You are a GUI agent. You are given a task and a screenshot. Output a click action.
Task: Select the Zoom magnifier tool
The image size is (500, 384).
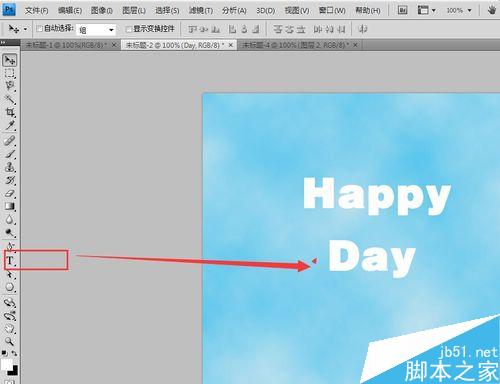(10, 341)
